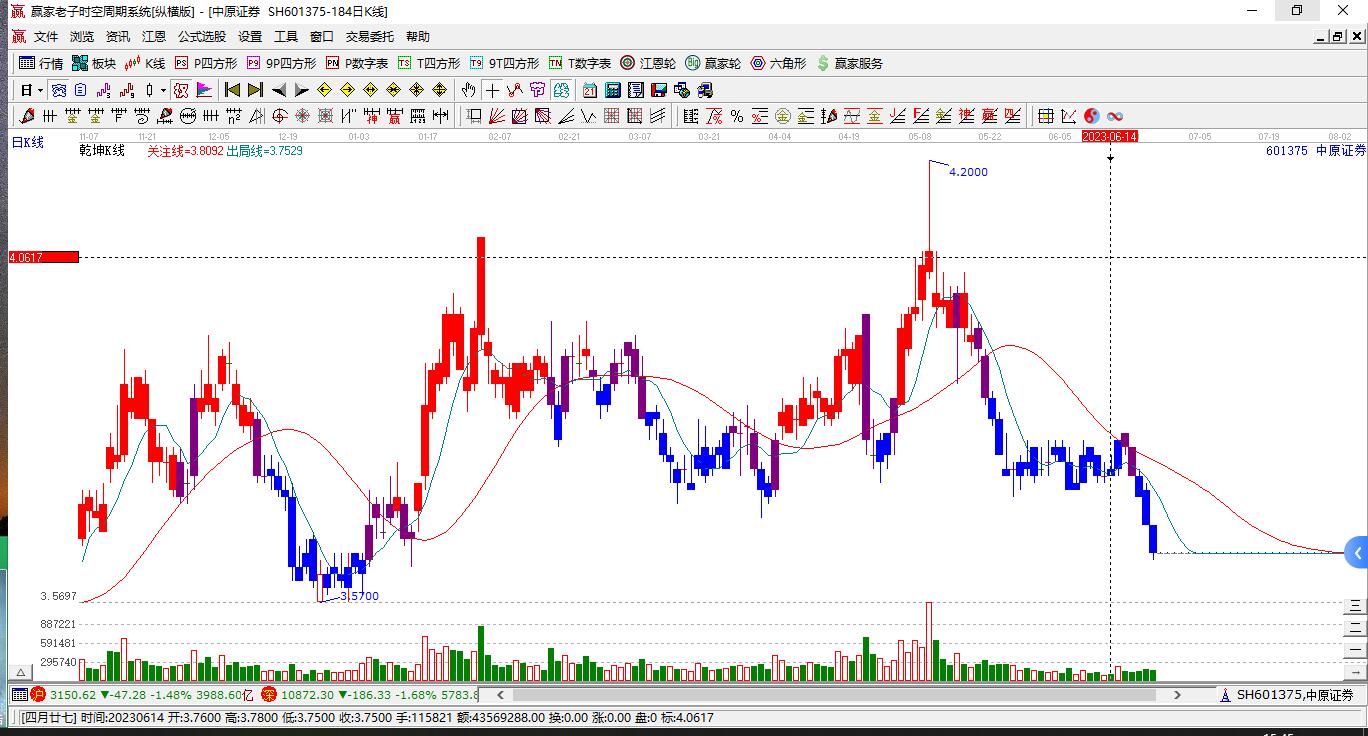Click the SH601375,中原证券 status entry
This screenshot has width=1368, height=736.
pos(1287,695)
